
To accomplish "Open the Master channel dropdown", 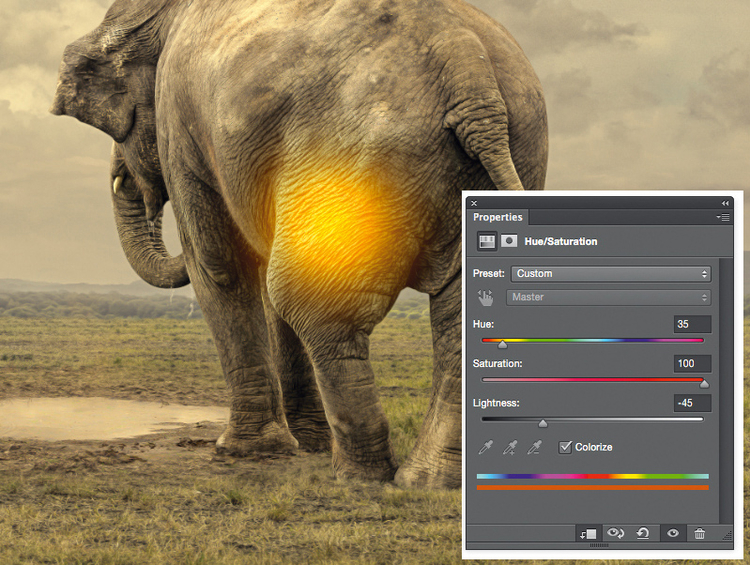I will coord(608,297).
